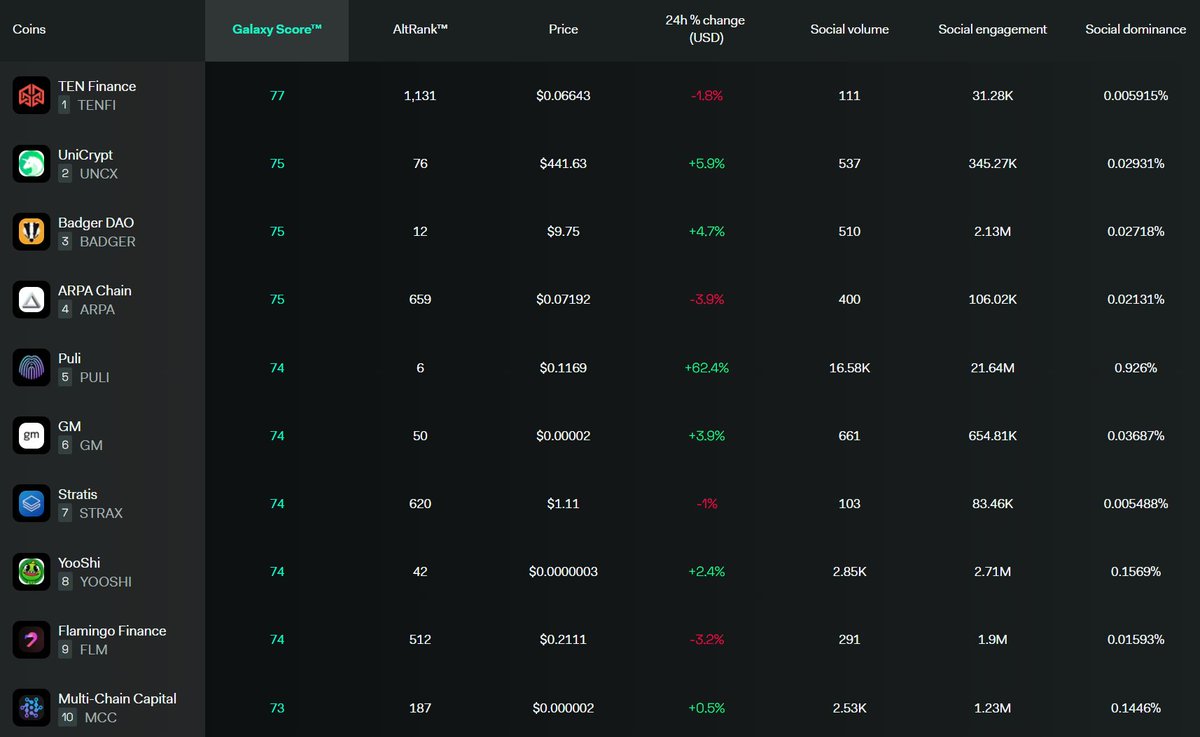Open the UniCrypt coin name

tap(85, 155)
